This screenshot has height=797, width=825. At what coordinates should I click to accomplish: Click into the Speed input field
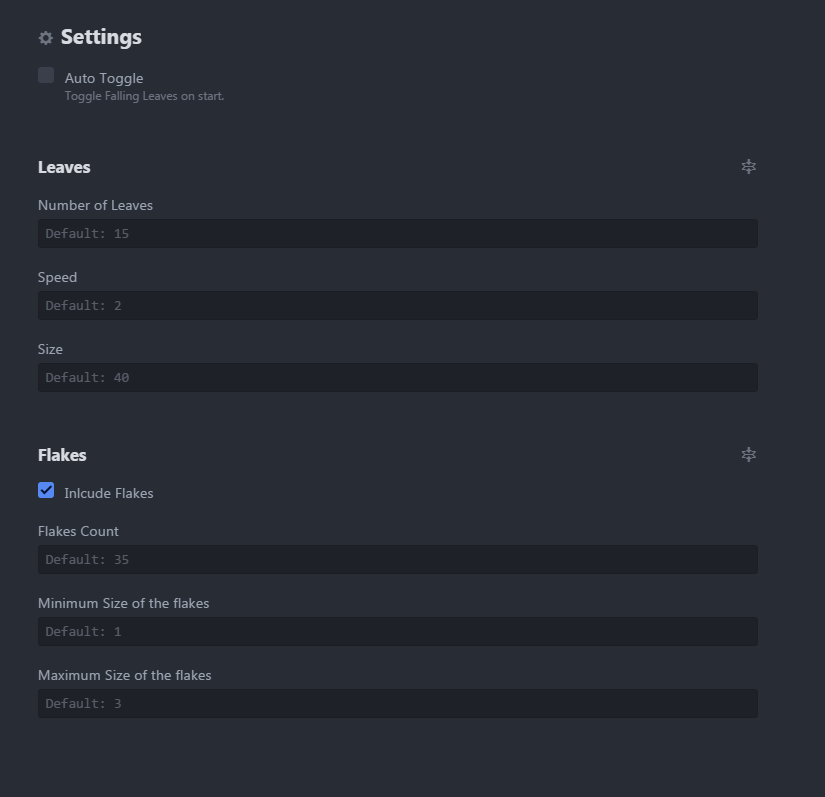point(397,306)
